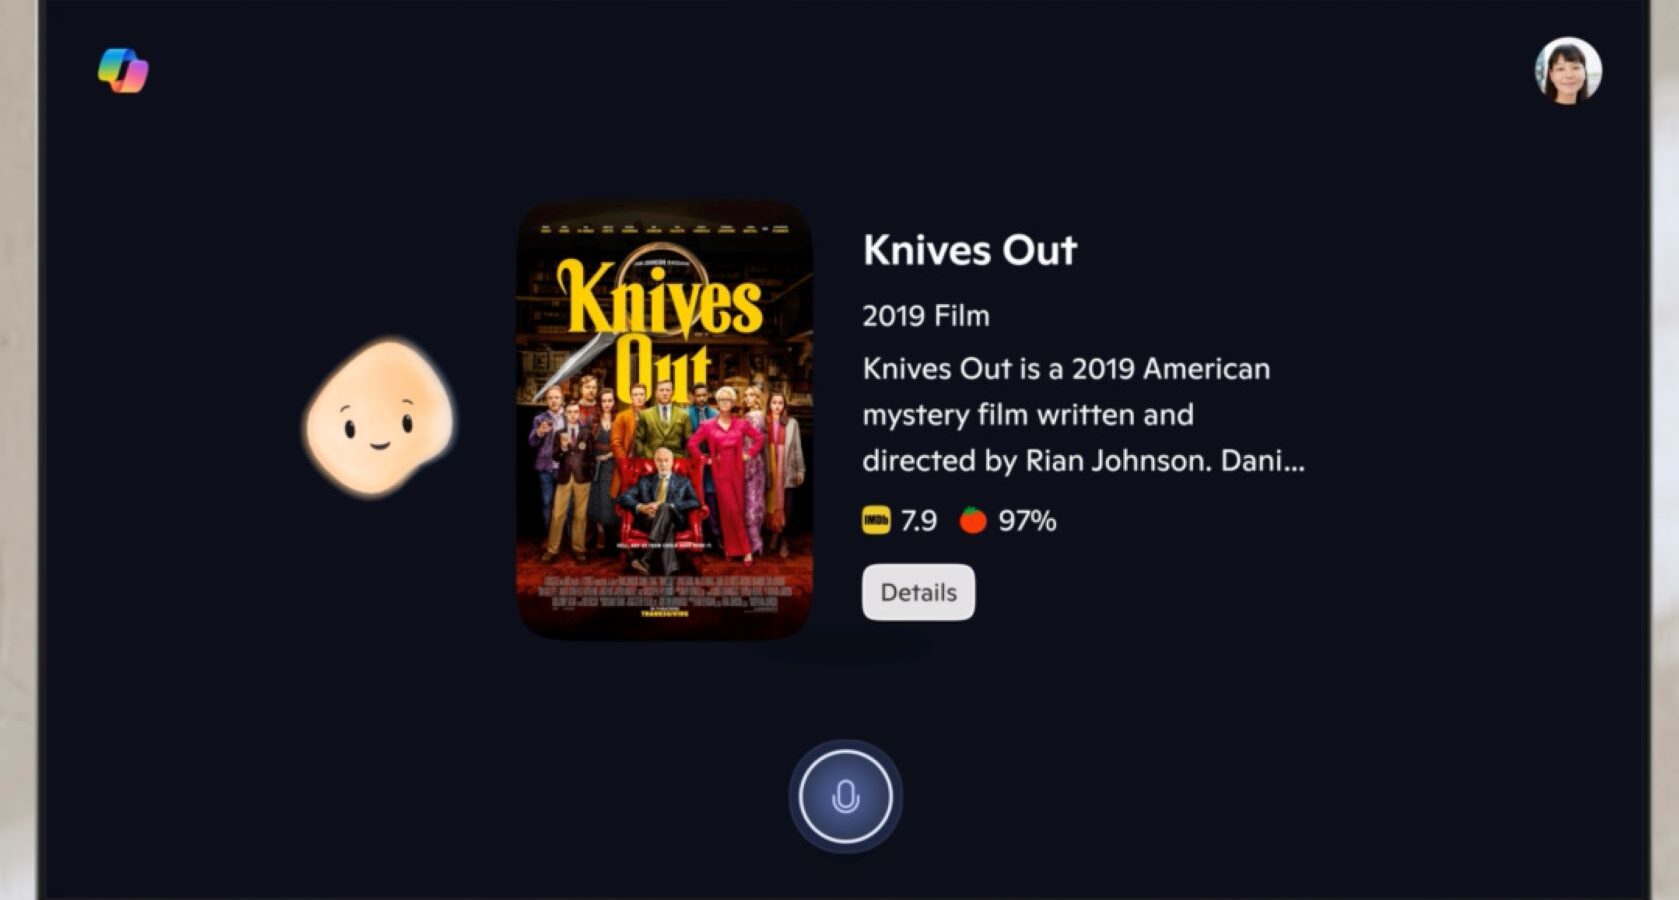
Task: Click the 7.9 IMDb score
Action: (918, 520)
